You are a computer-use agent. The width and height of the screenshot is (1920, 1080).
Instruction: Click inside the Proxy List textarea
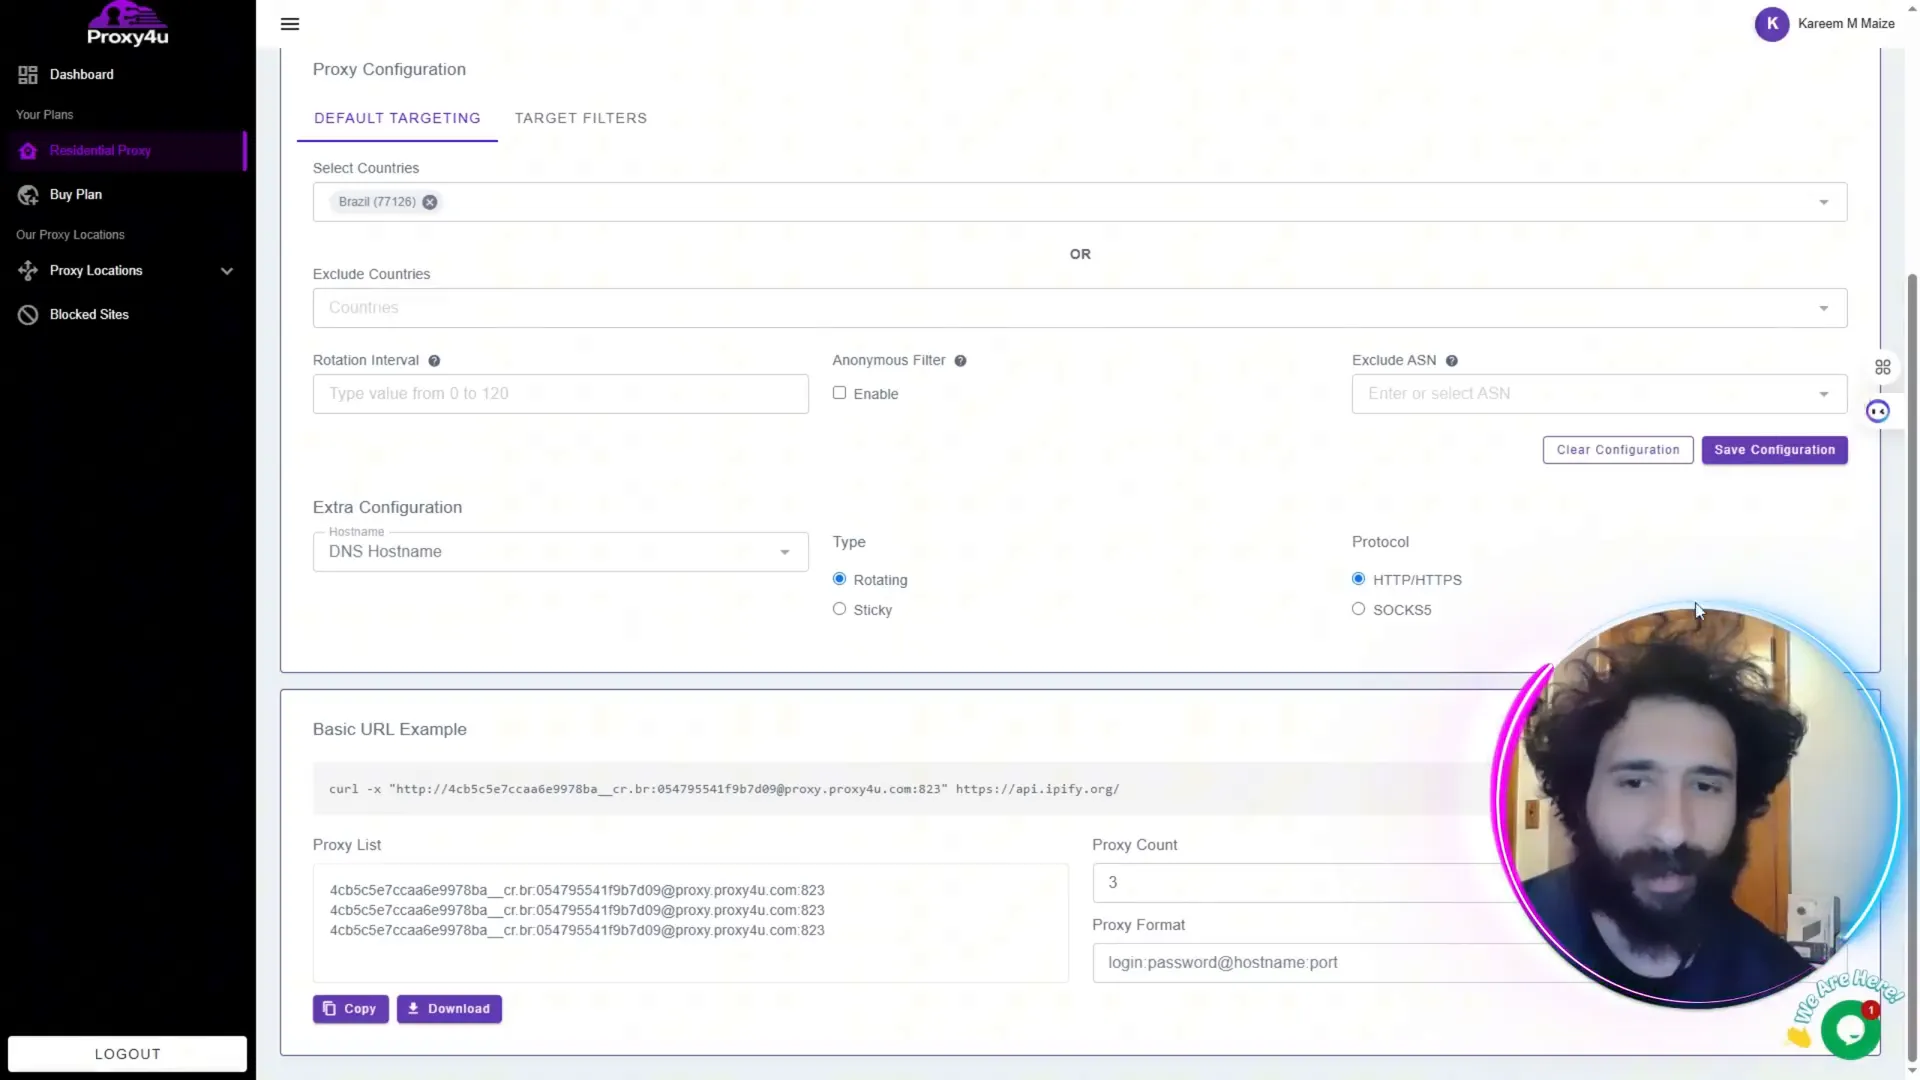click(x=690, y=923)
